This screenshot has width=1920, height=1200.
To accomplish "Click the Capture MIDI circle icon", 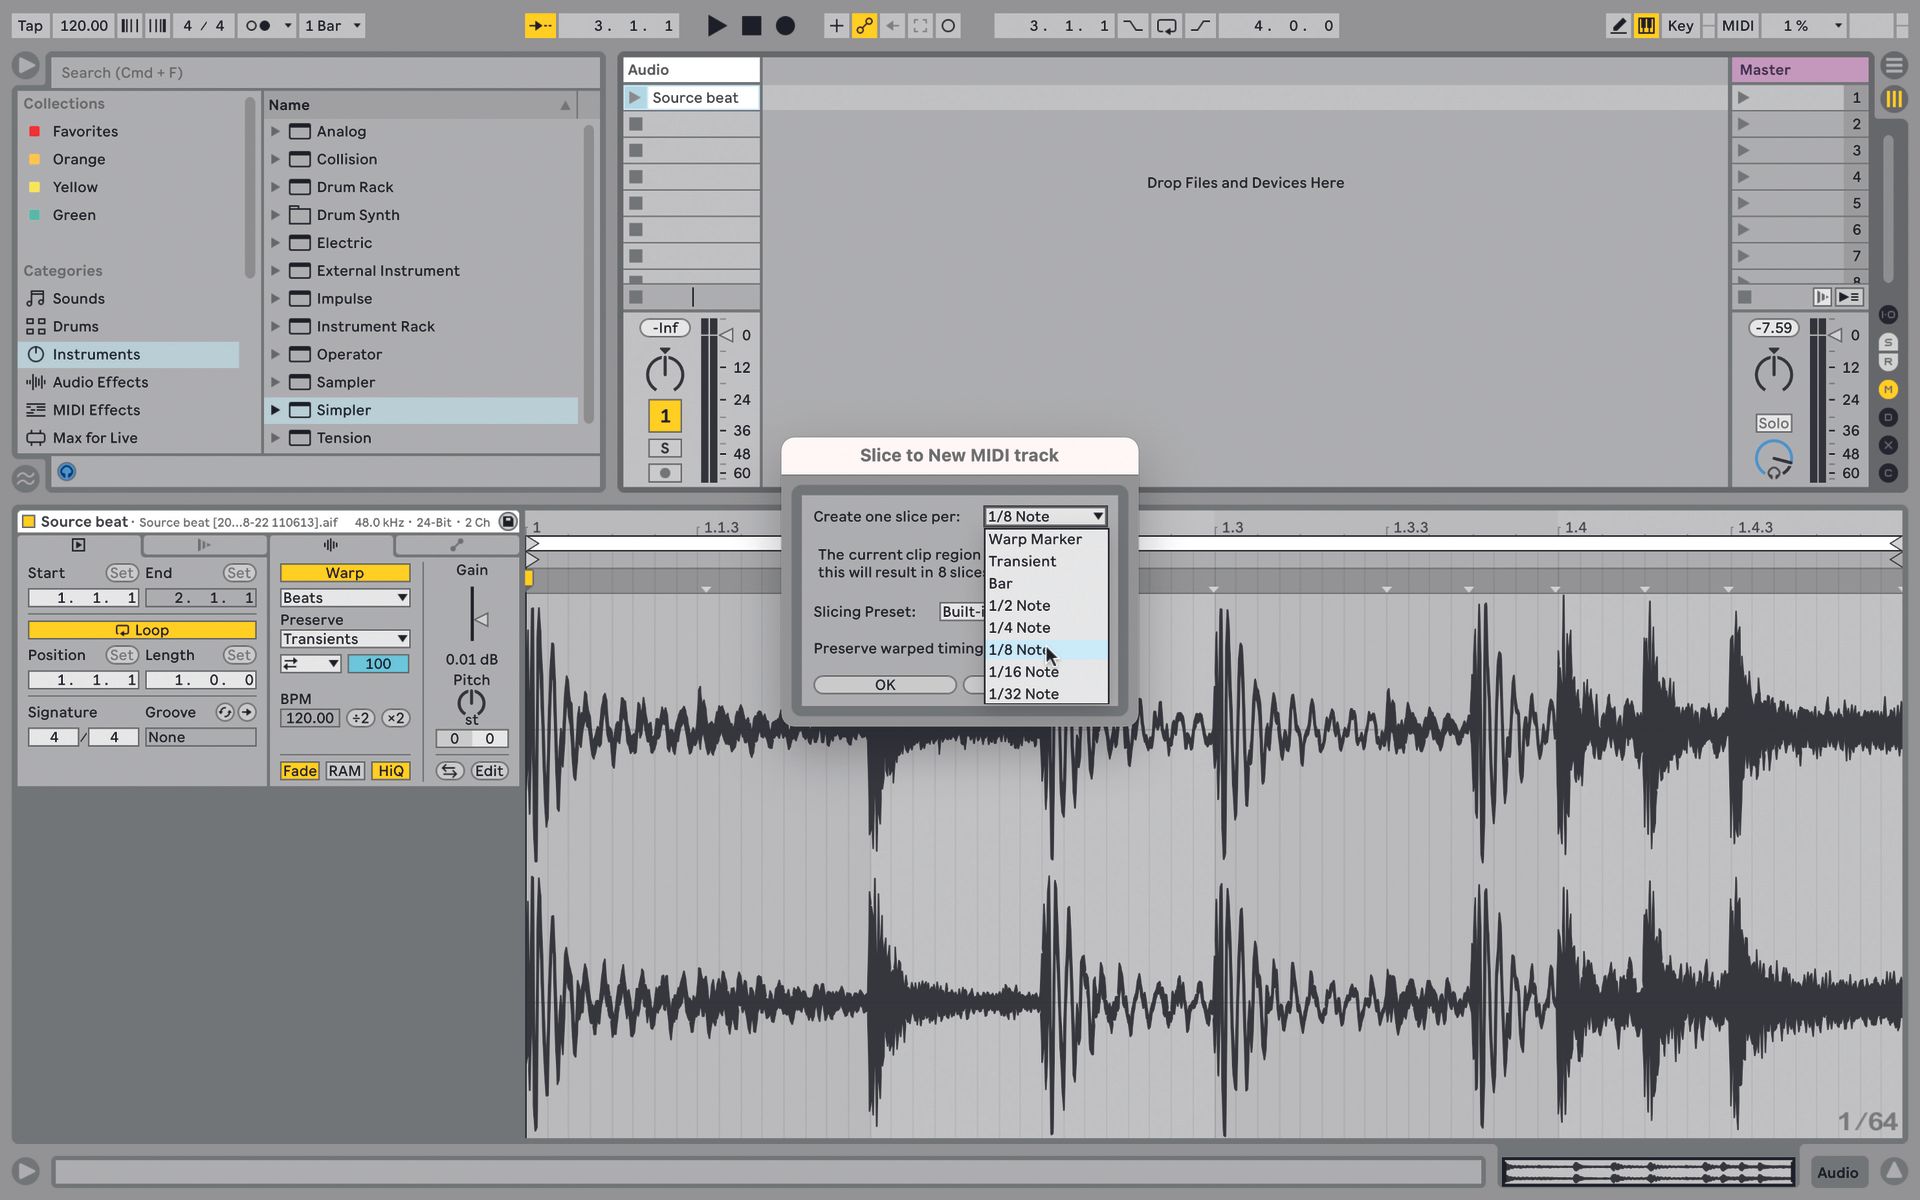I will (x=947, y=25).
